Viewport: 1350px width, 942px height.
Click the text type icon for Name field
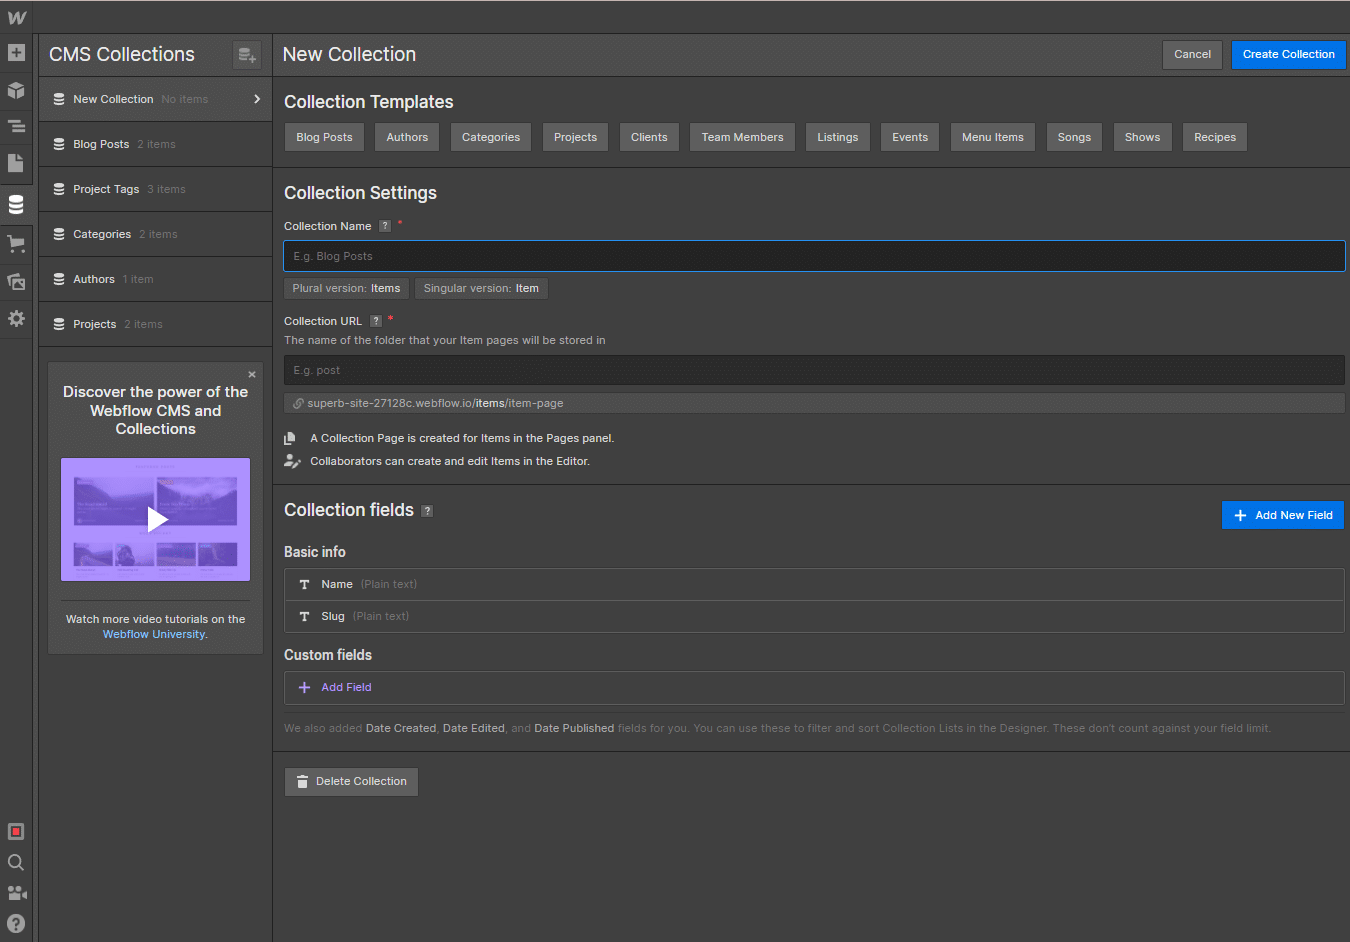(x=305, y=584)
